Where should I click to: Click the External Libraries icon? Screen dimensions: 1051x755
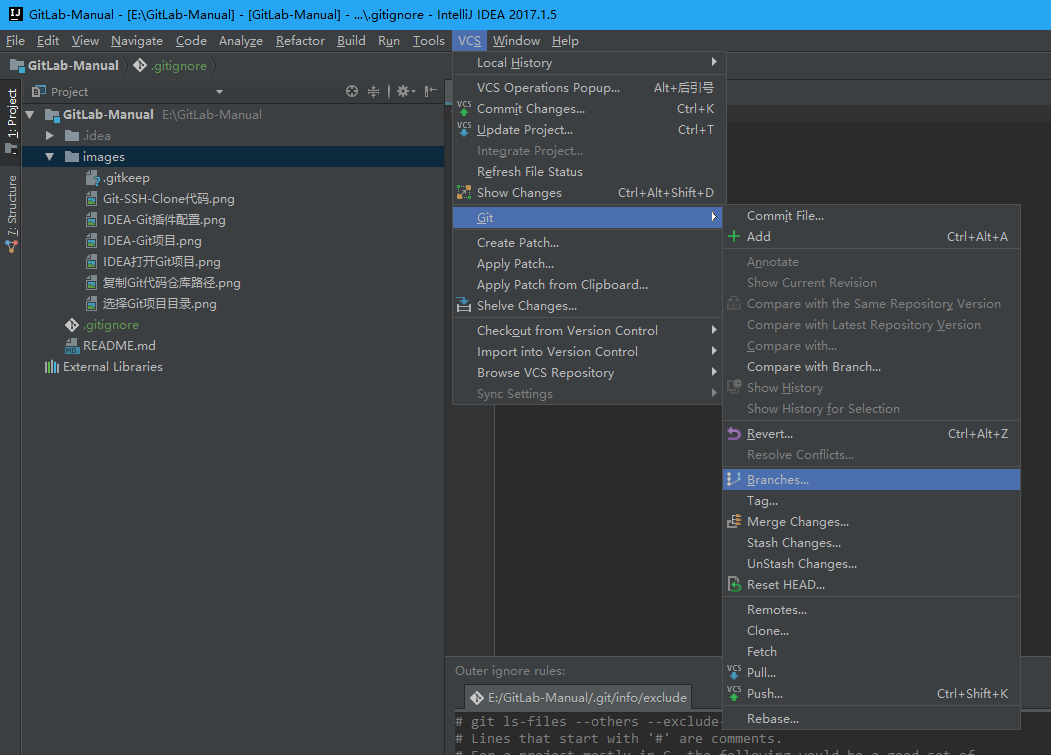(52, 367)
